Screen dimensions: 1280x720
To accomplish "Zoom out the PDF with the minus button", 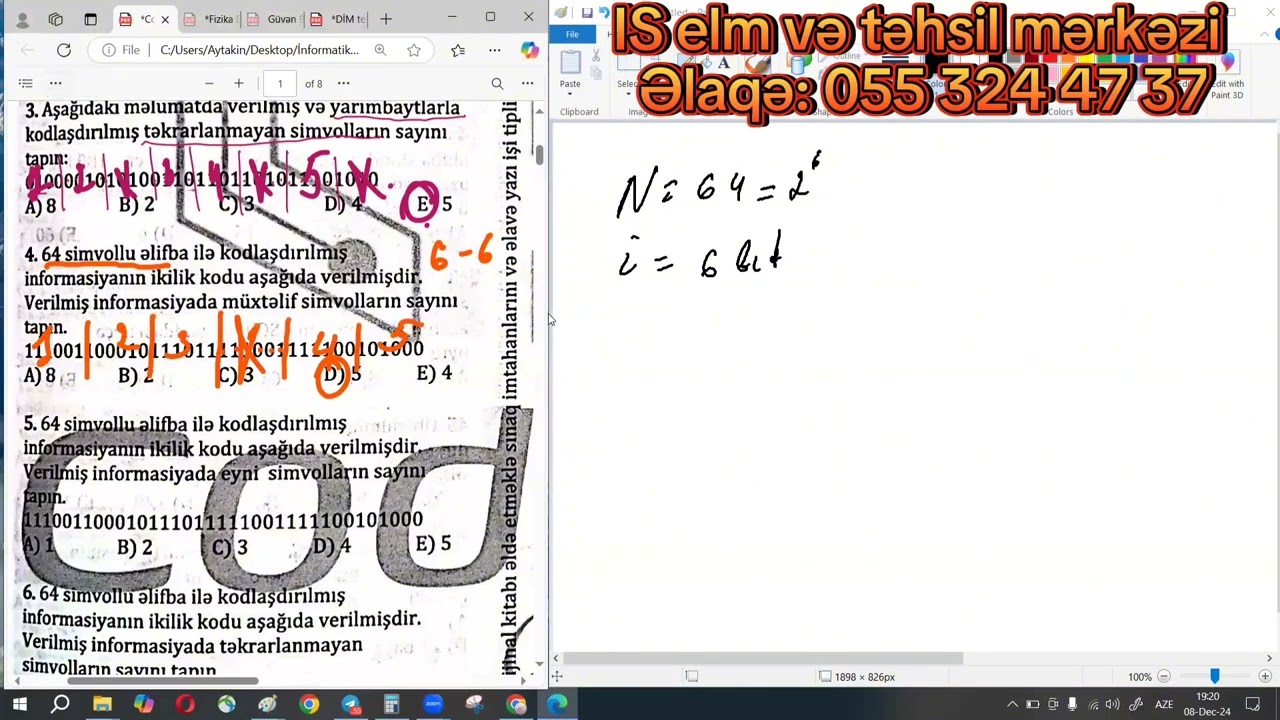I will coord(209,84).
